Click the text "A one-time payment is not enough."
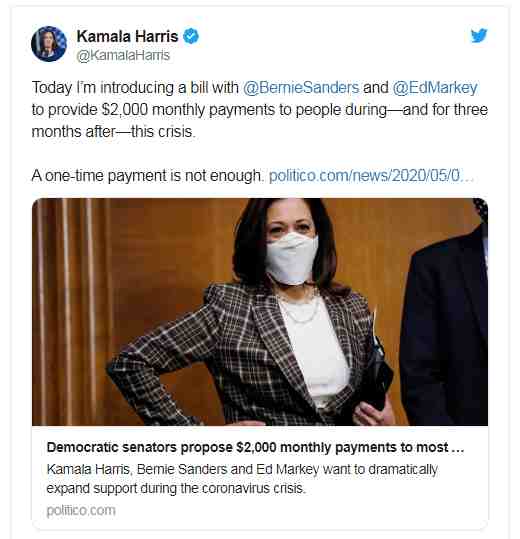This screenshot has width=520, height=539. pyautogui.click(x=147, y=176)
